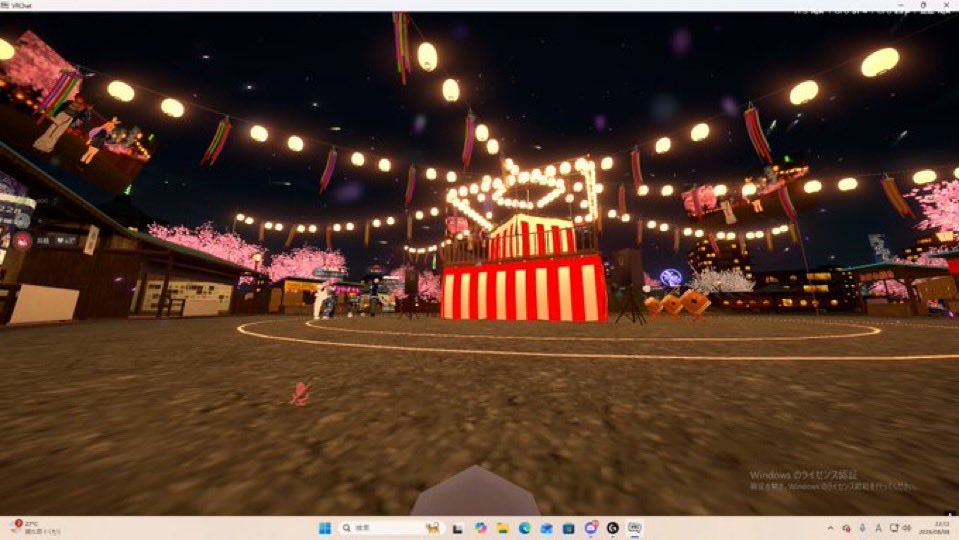Open the Windows Start menu
This screenshot has height=540, width=959.
(325, 528)
